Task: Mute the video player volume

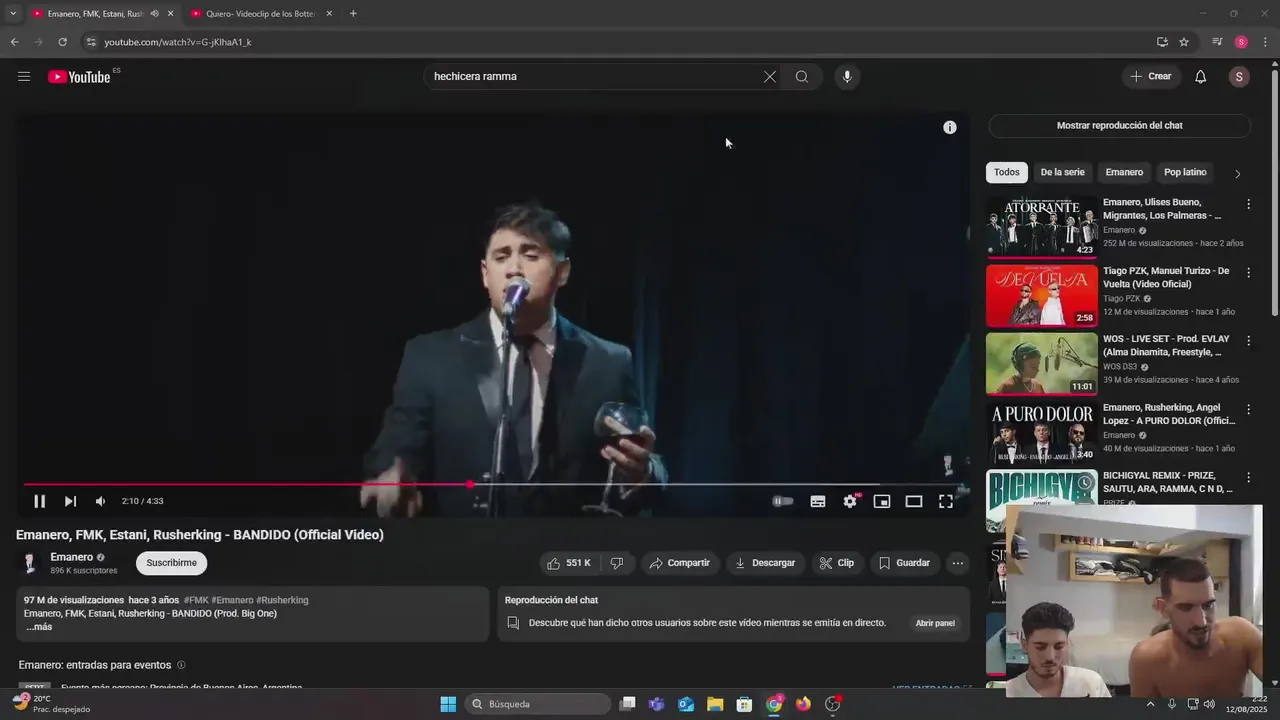Action: coord(100,501)
